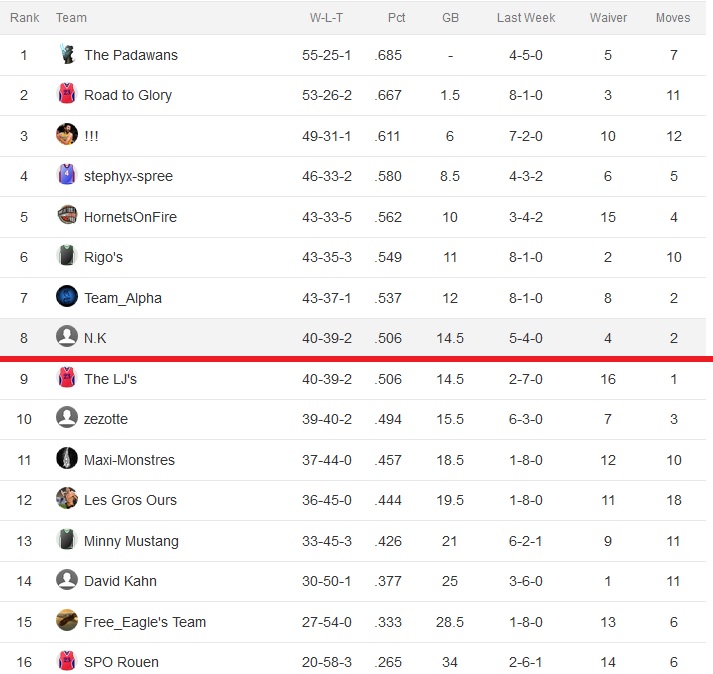Click Minny Mustang dark jersey icon

[x=67, y=540]
